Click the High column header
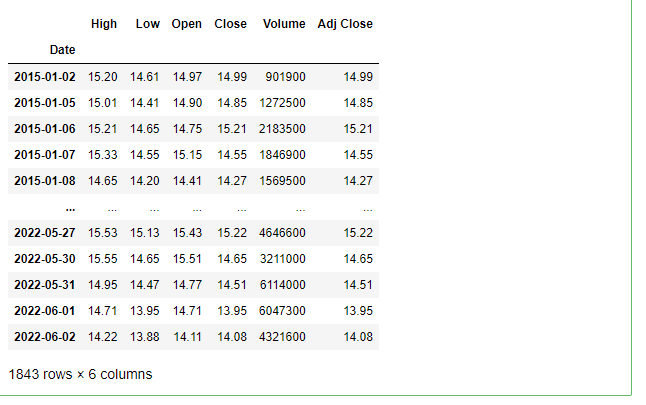Screen dimensions: 646x405 103,23
